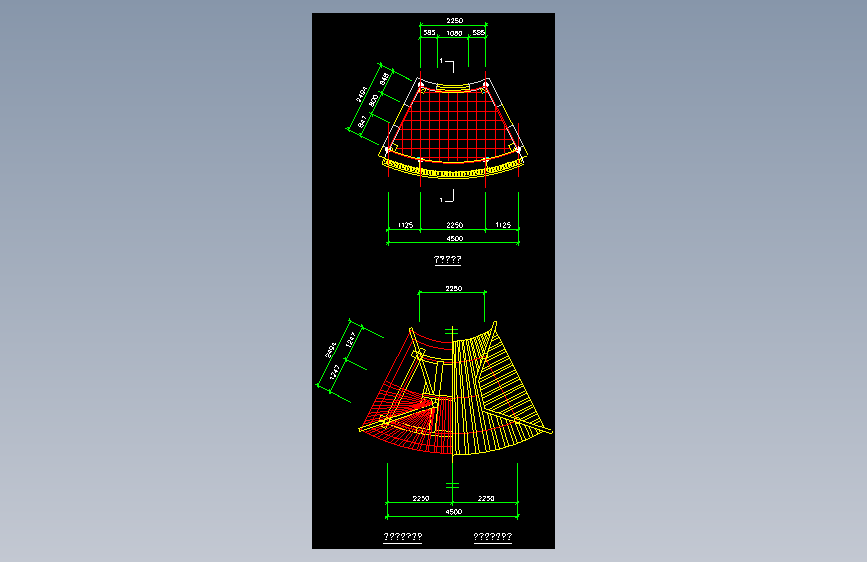Click the upper 1247 angled dimension label

(351, 339)
